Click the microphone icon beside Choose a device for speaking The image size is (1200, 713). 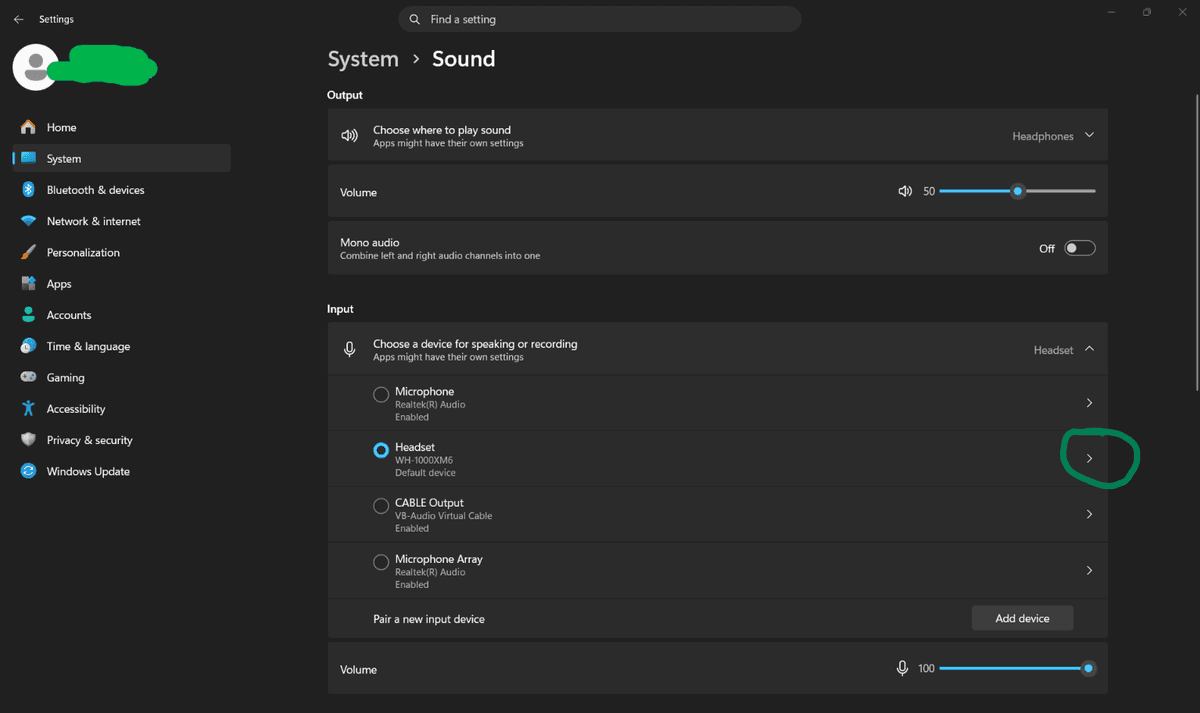click(x=349, y=350)
